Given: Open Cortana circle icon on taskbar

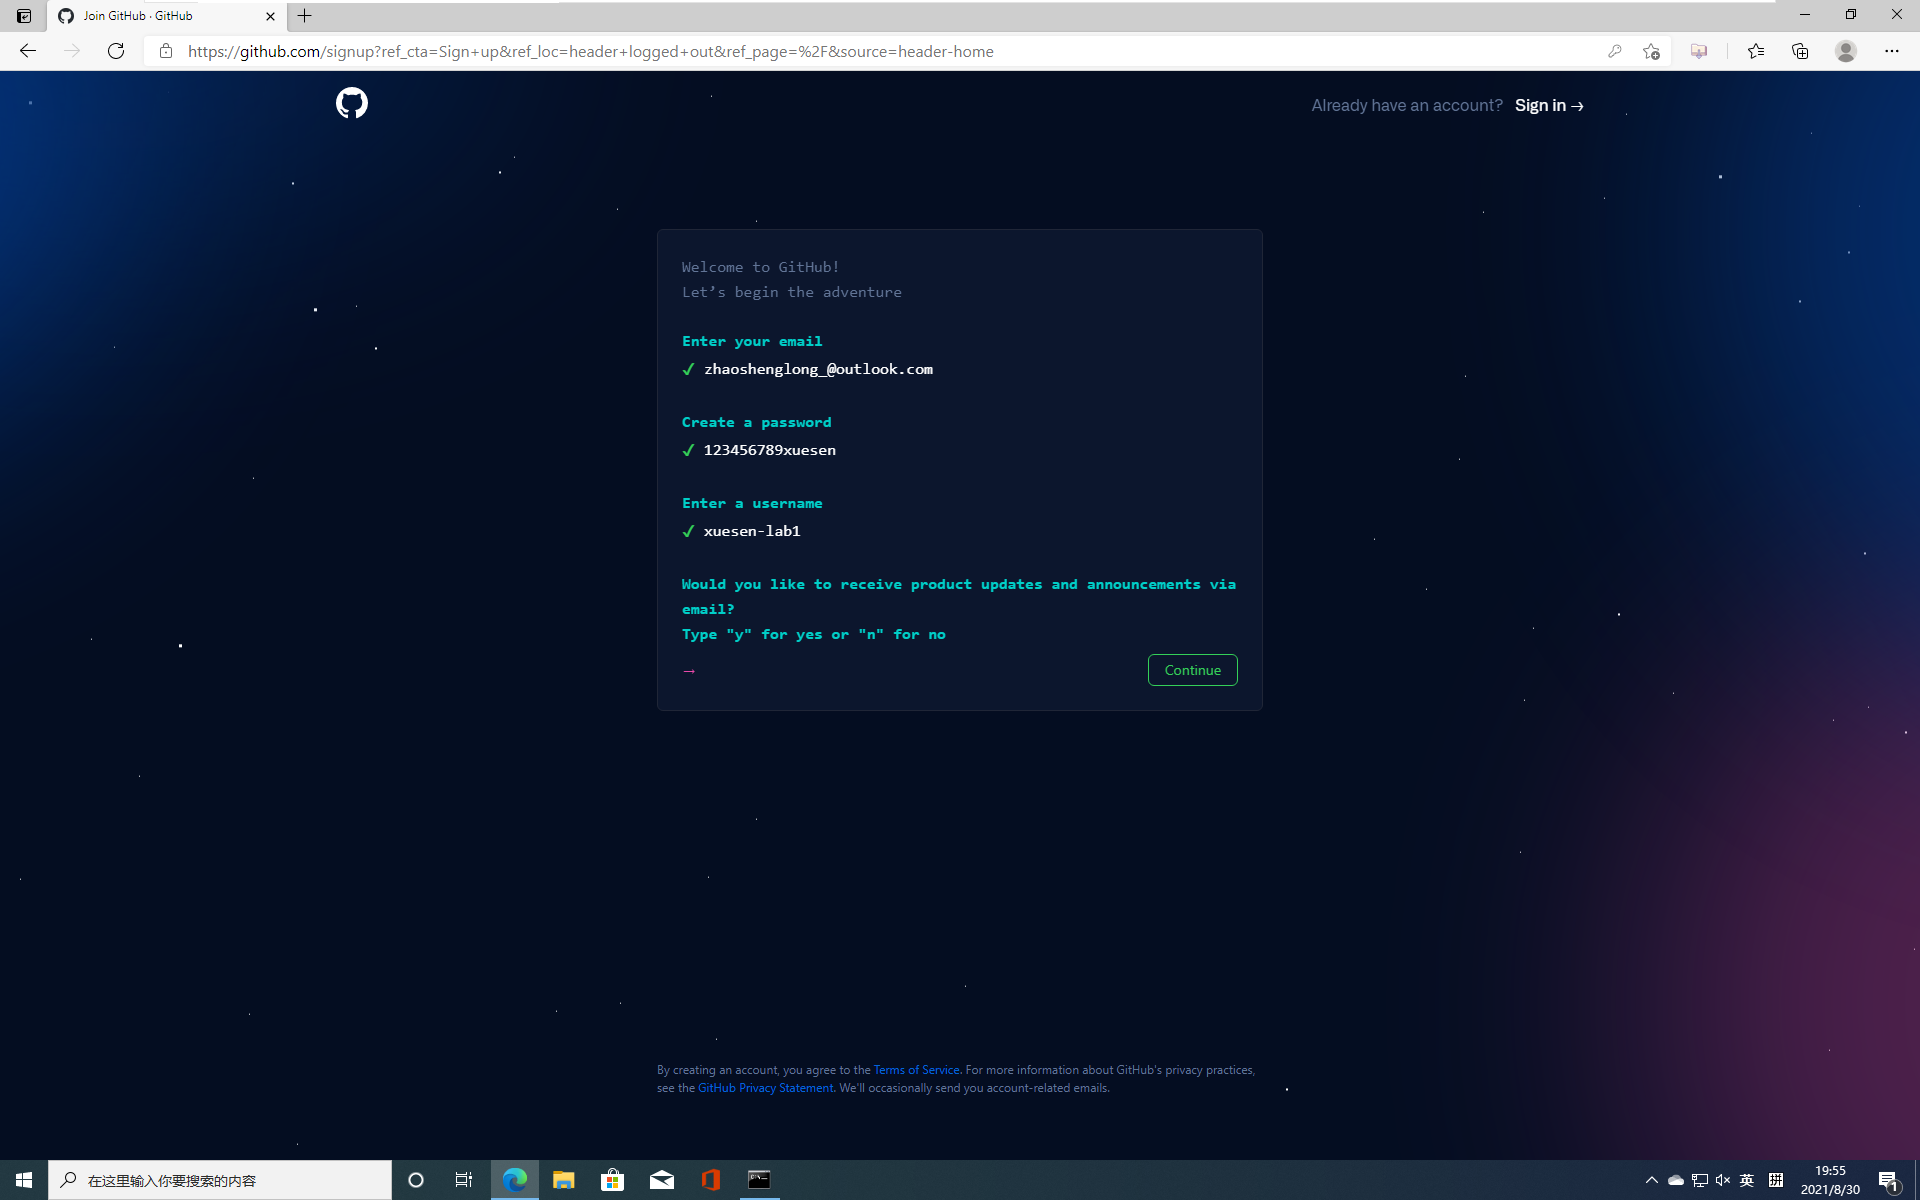Looking at the screenshot, I should tap(416, 1180).
